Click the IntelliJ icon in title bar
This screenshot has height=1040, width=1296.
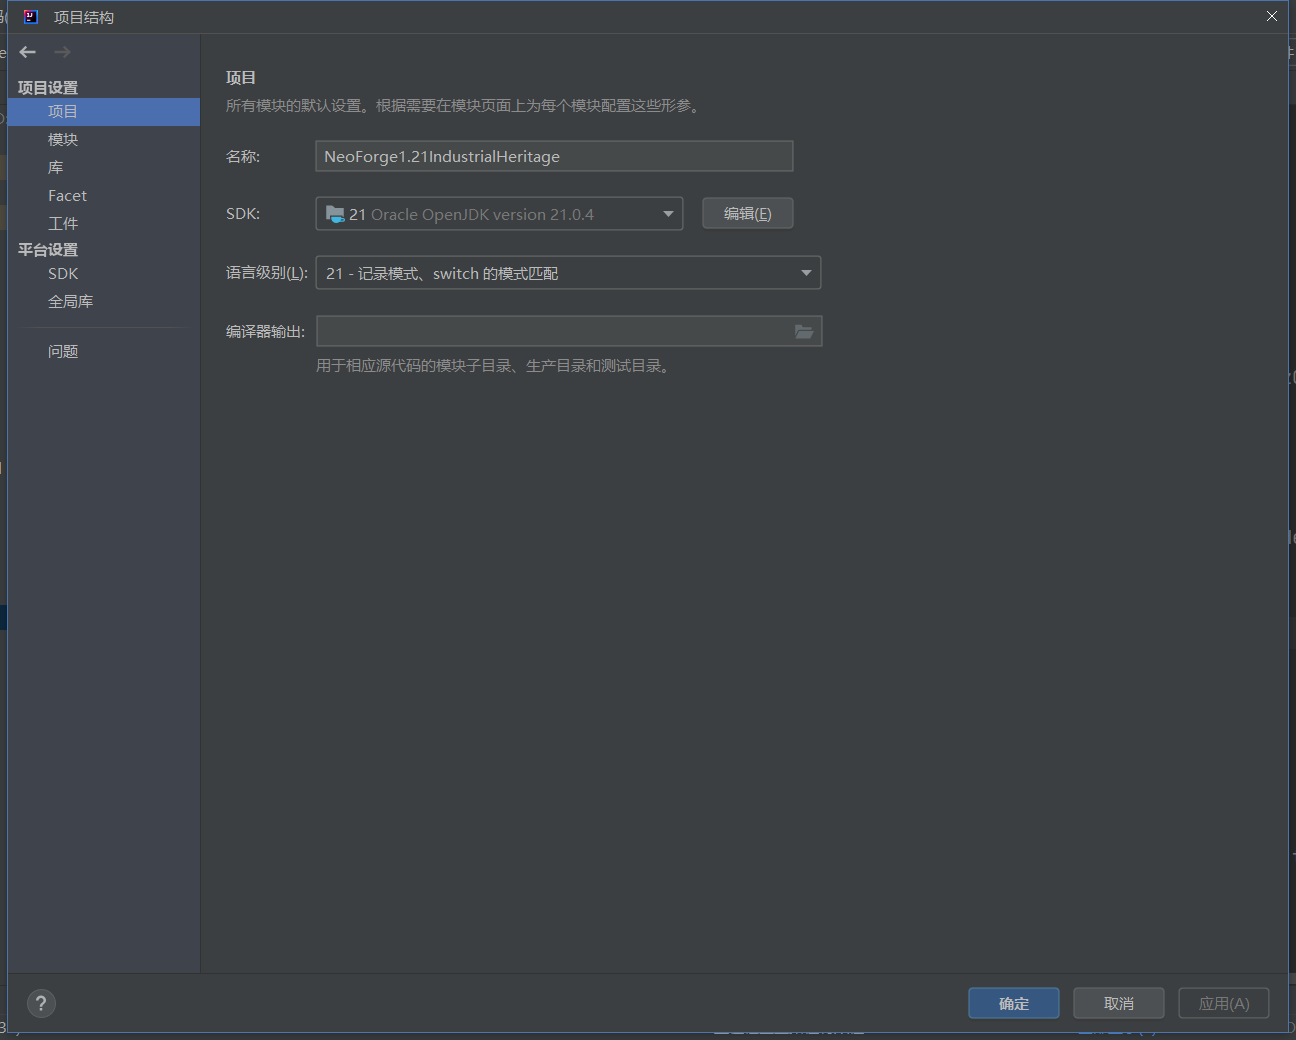[31, 17]
